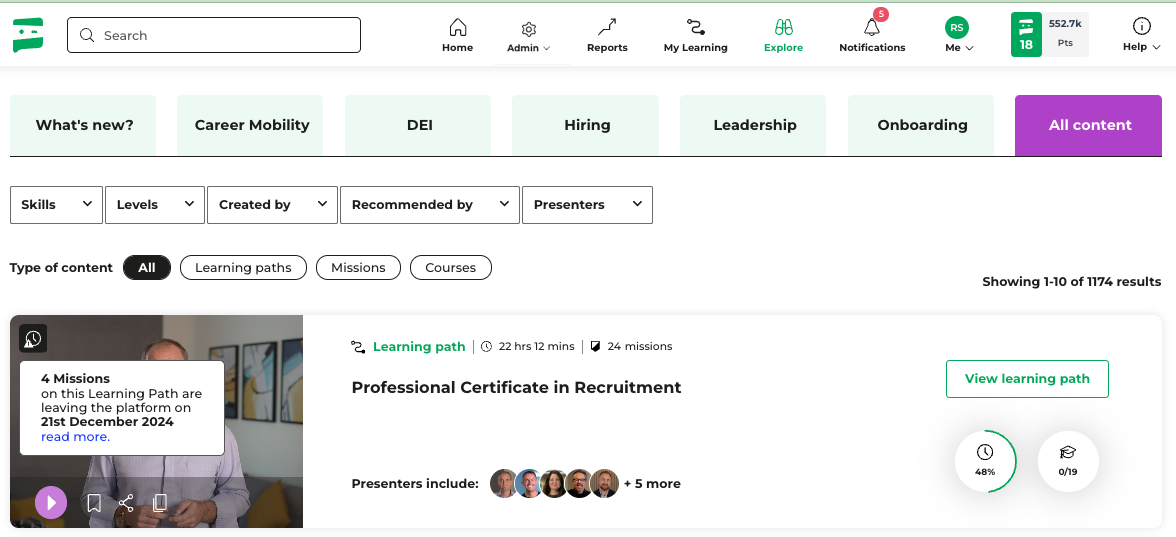This screenshot has width=1176, height=537.
Task: Share the Professional Certificate learning path
Action: click(x=126, y=503)
